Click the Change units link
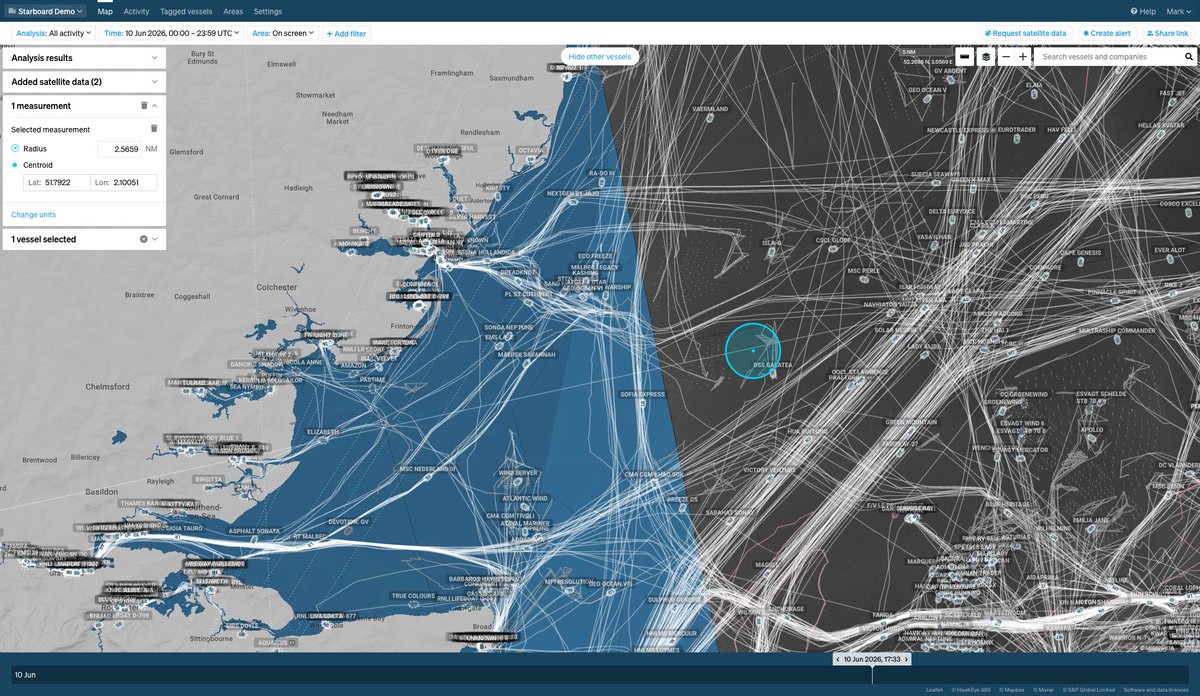The height and width of the screenshot is (696, 1200). click(x=34, y=215)
